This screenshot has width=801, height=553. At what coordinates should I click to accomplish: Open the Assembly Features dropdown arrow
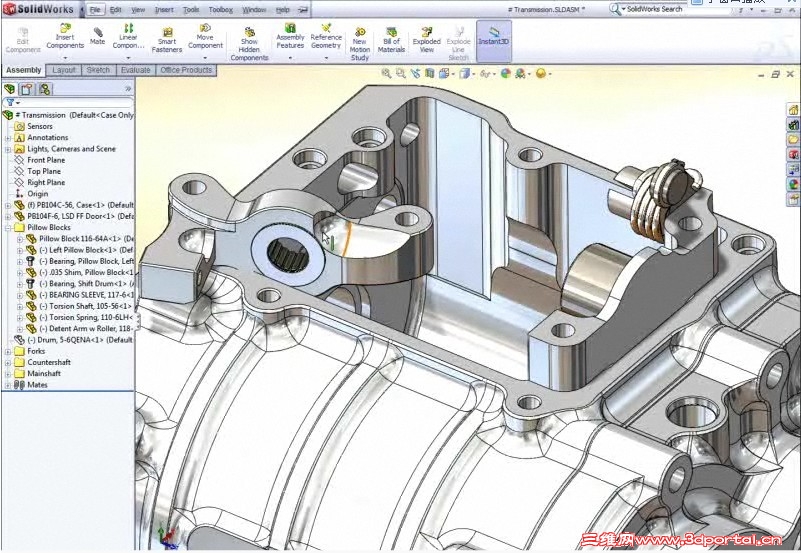(x=290, y=58)
